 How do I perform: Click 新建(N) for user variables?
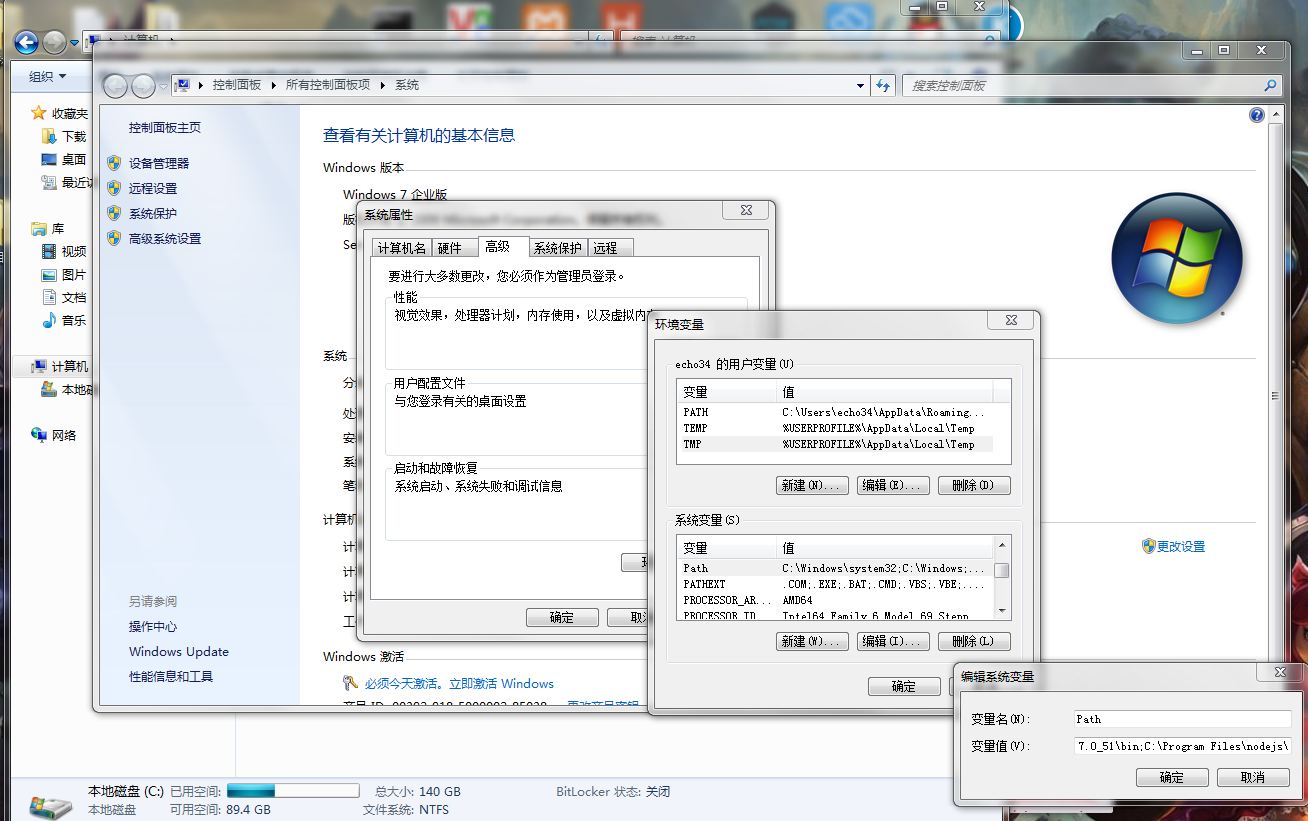pyautogui.click(x=812, y=485)
